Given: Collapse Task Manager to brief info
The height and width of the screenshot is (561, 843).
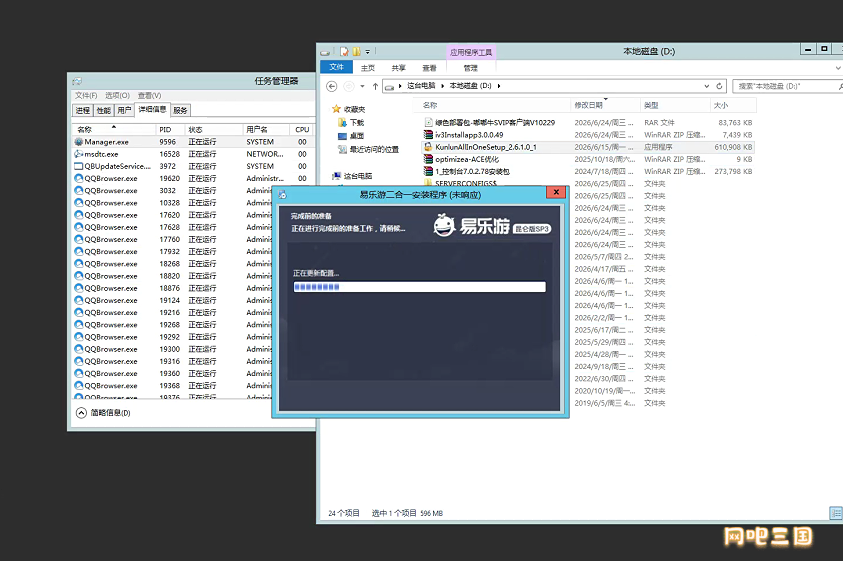Looking at the screenshot, I should tap(104, 413).
